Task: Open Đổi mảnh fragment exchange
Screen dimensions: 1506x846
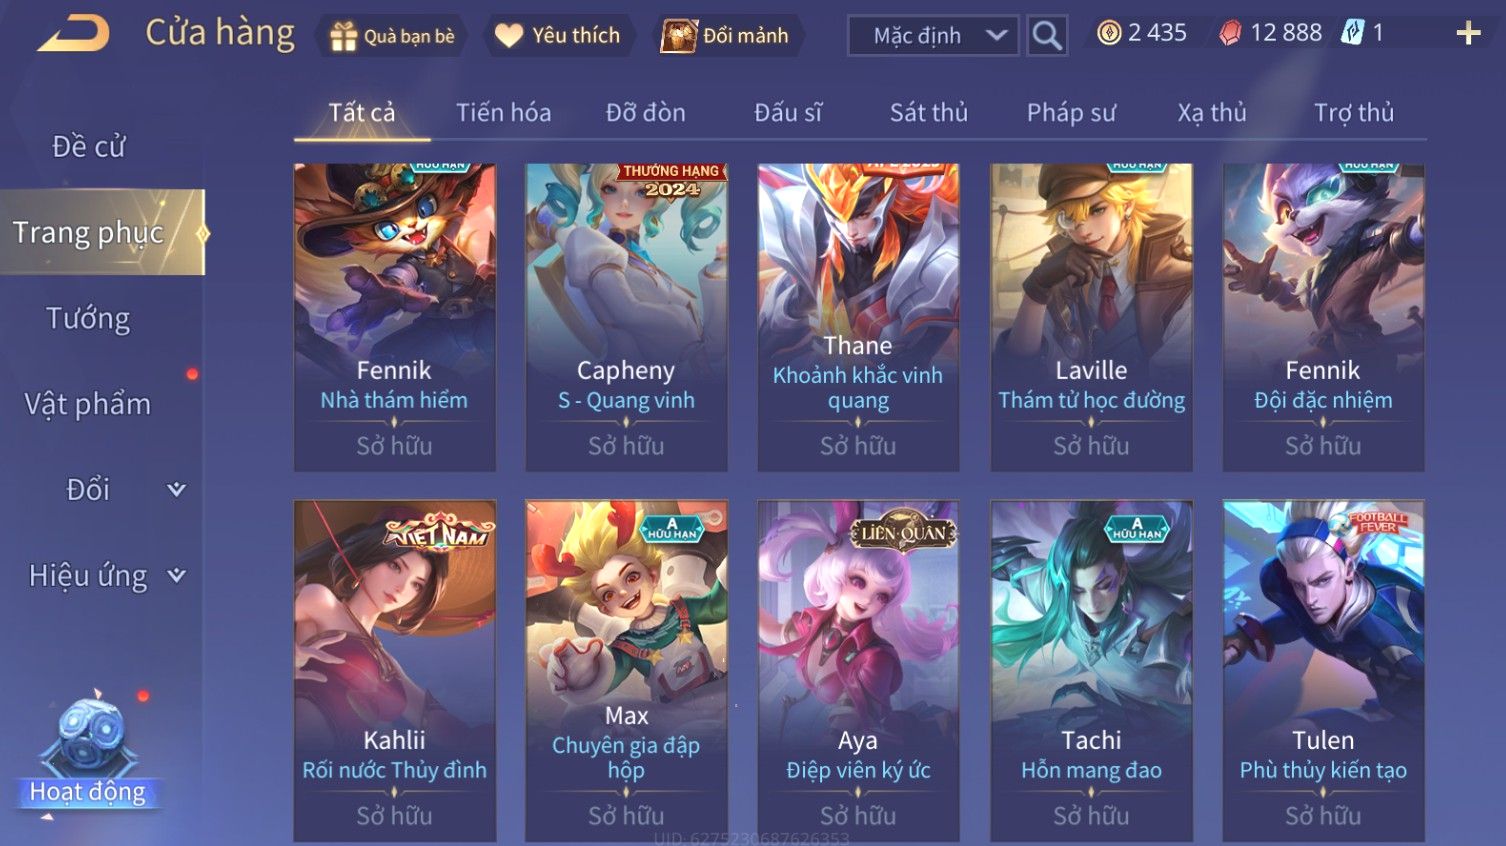Action: tap(726, 36)
